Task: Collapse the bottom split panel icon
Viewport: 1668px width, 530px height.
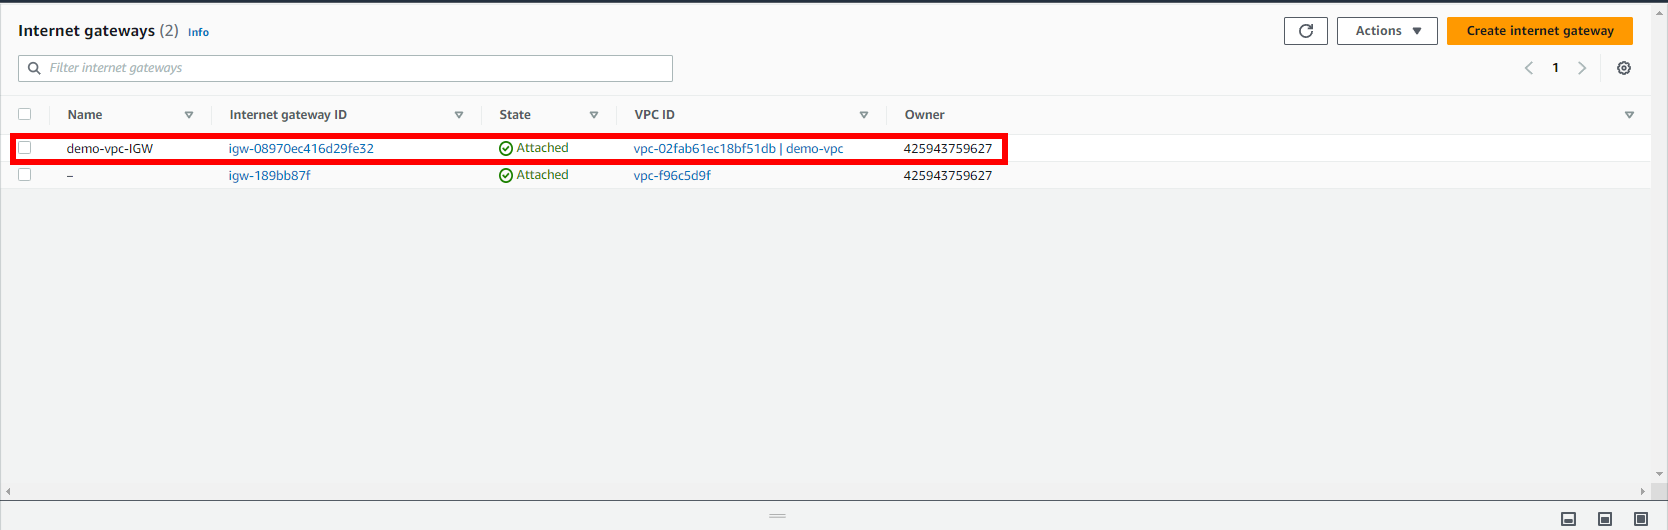Action: [x=1568, y=519]
